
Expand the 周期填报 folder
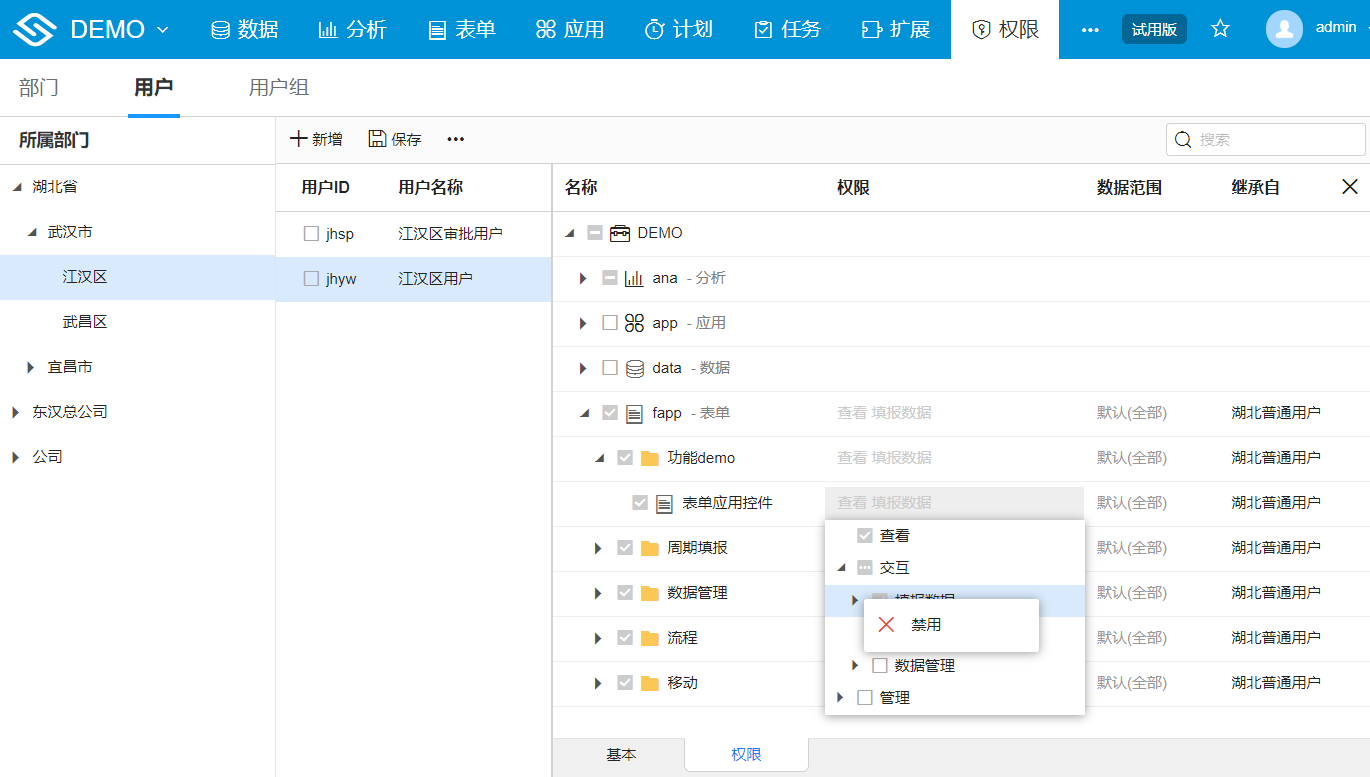(598, 548)
